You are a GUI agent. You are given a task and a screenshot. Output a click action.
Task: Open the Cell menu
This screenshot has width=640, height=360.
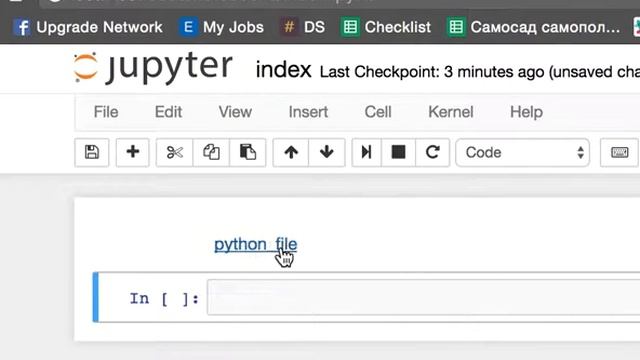point(378,112)
